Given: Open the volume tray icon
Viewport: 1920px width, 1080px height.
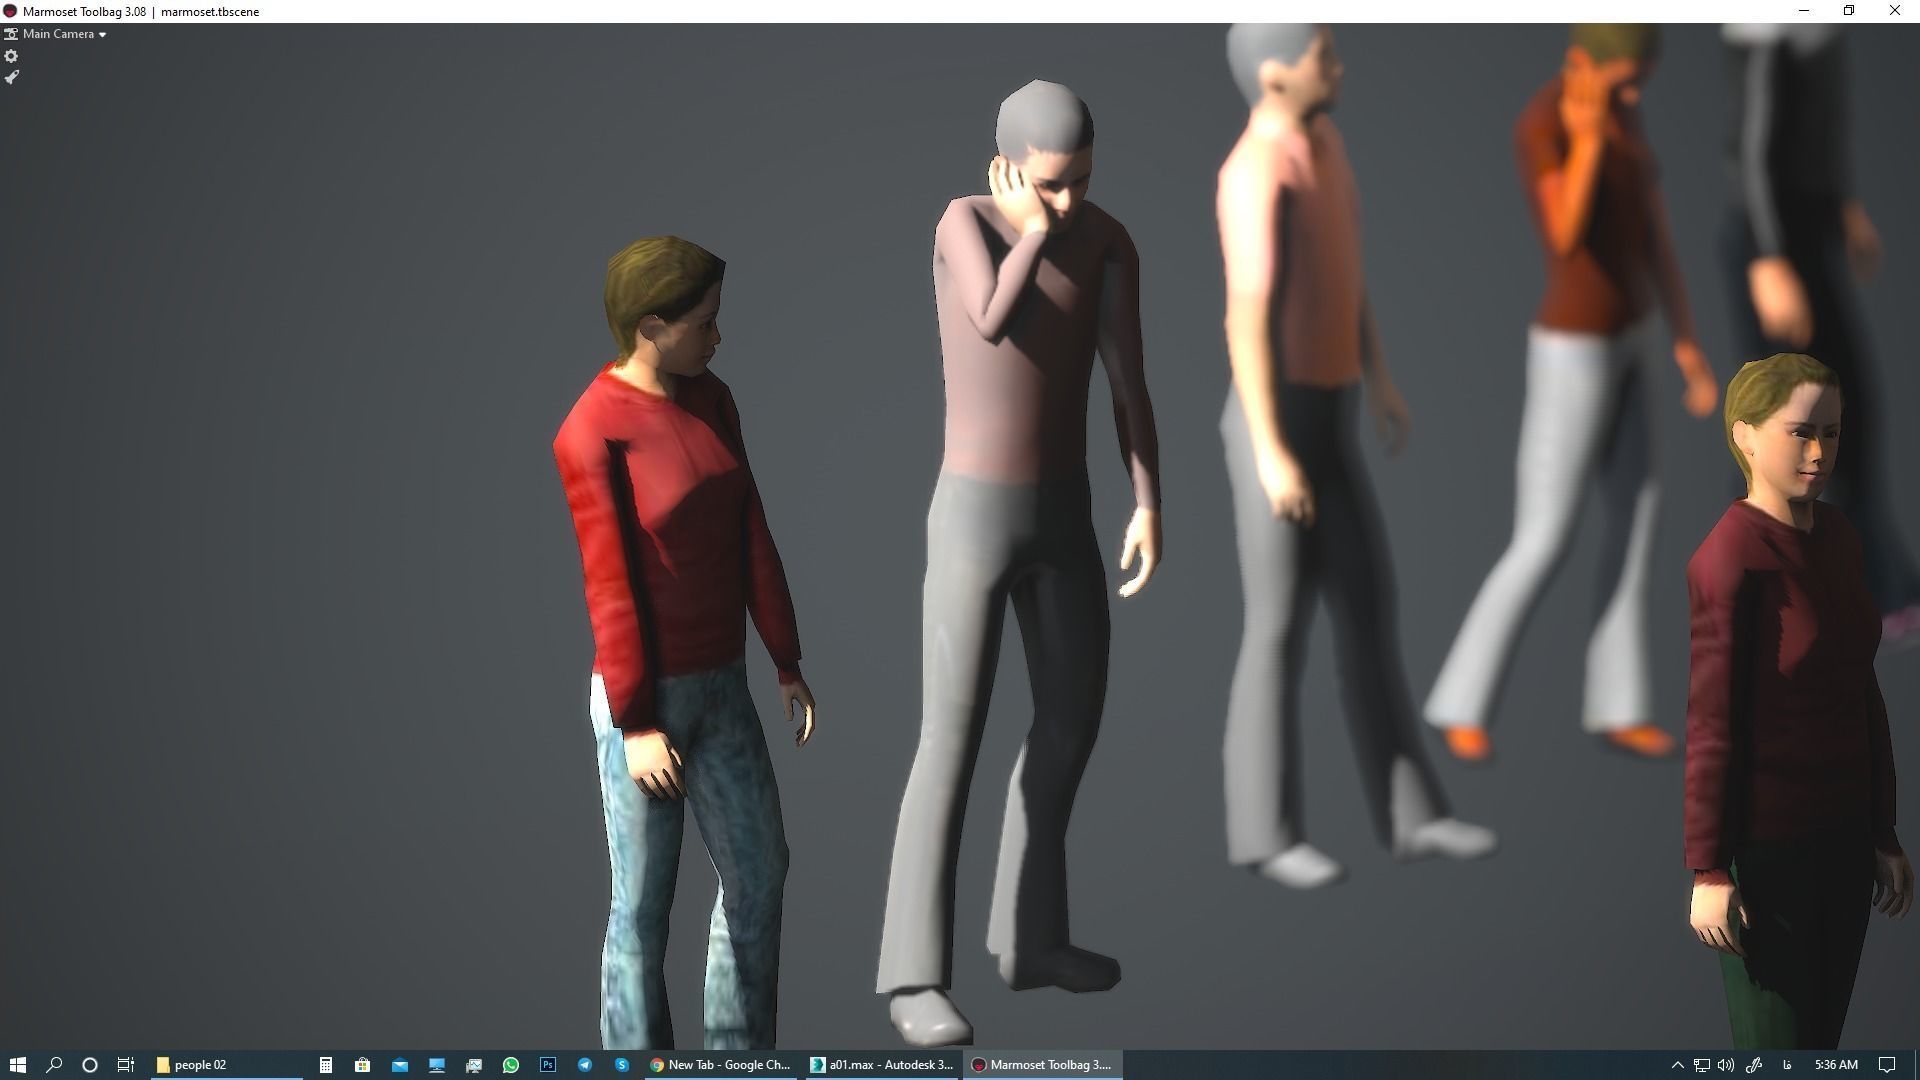Looking at the screenshot, I should click(1726, 1065).
